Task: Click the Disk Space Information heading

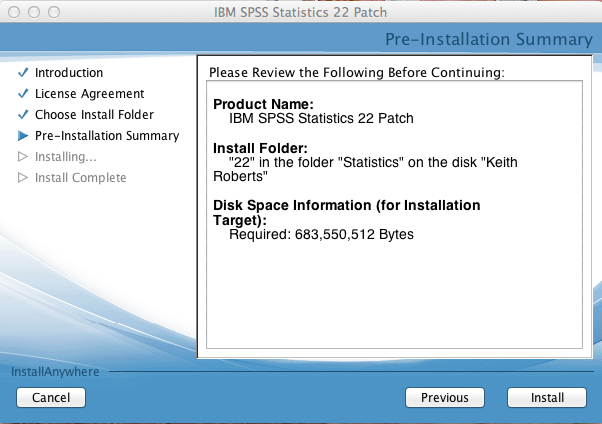Action: tap(347, 212)
